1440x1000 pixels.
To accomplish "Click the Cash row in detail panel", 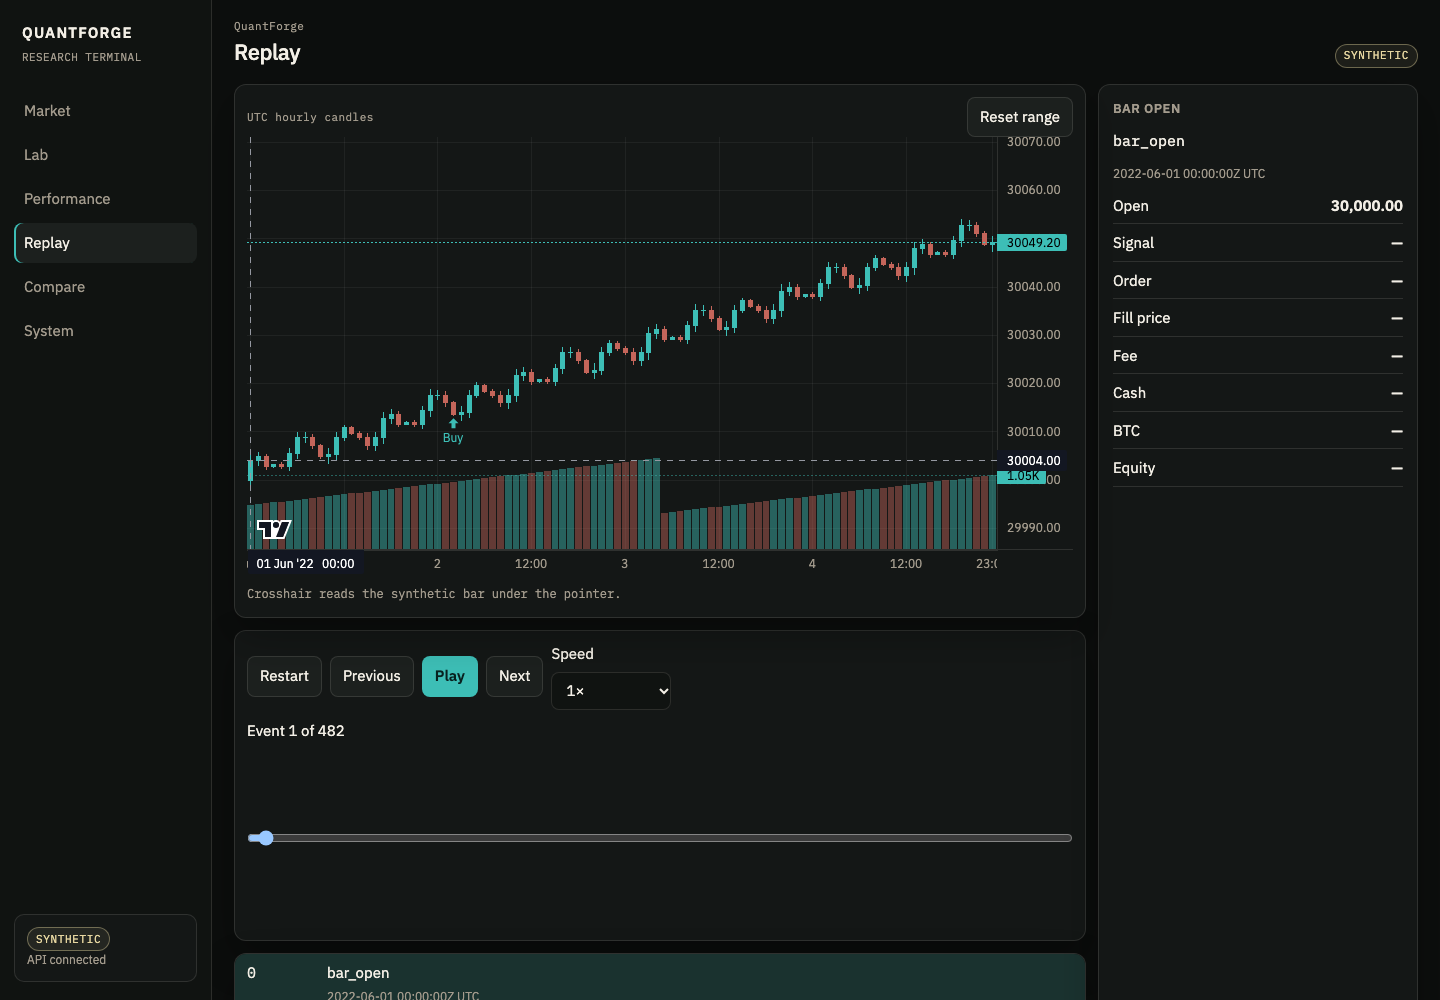I will coord(1258,393).
